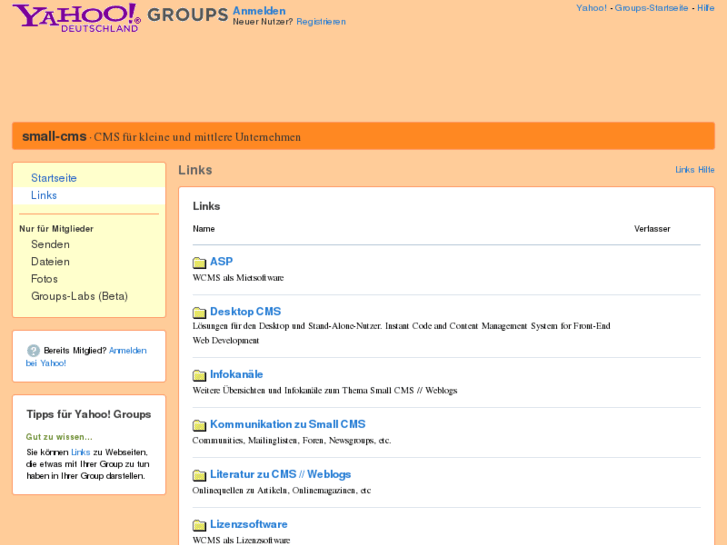
Task: Select Senden in the sidebar
Action: [50, 244]
